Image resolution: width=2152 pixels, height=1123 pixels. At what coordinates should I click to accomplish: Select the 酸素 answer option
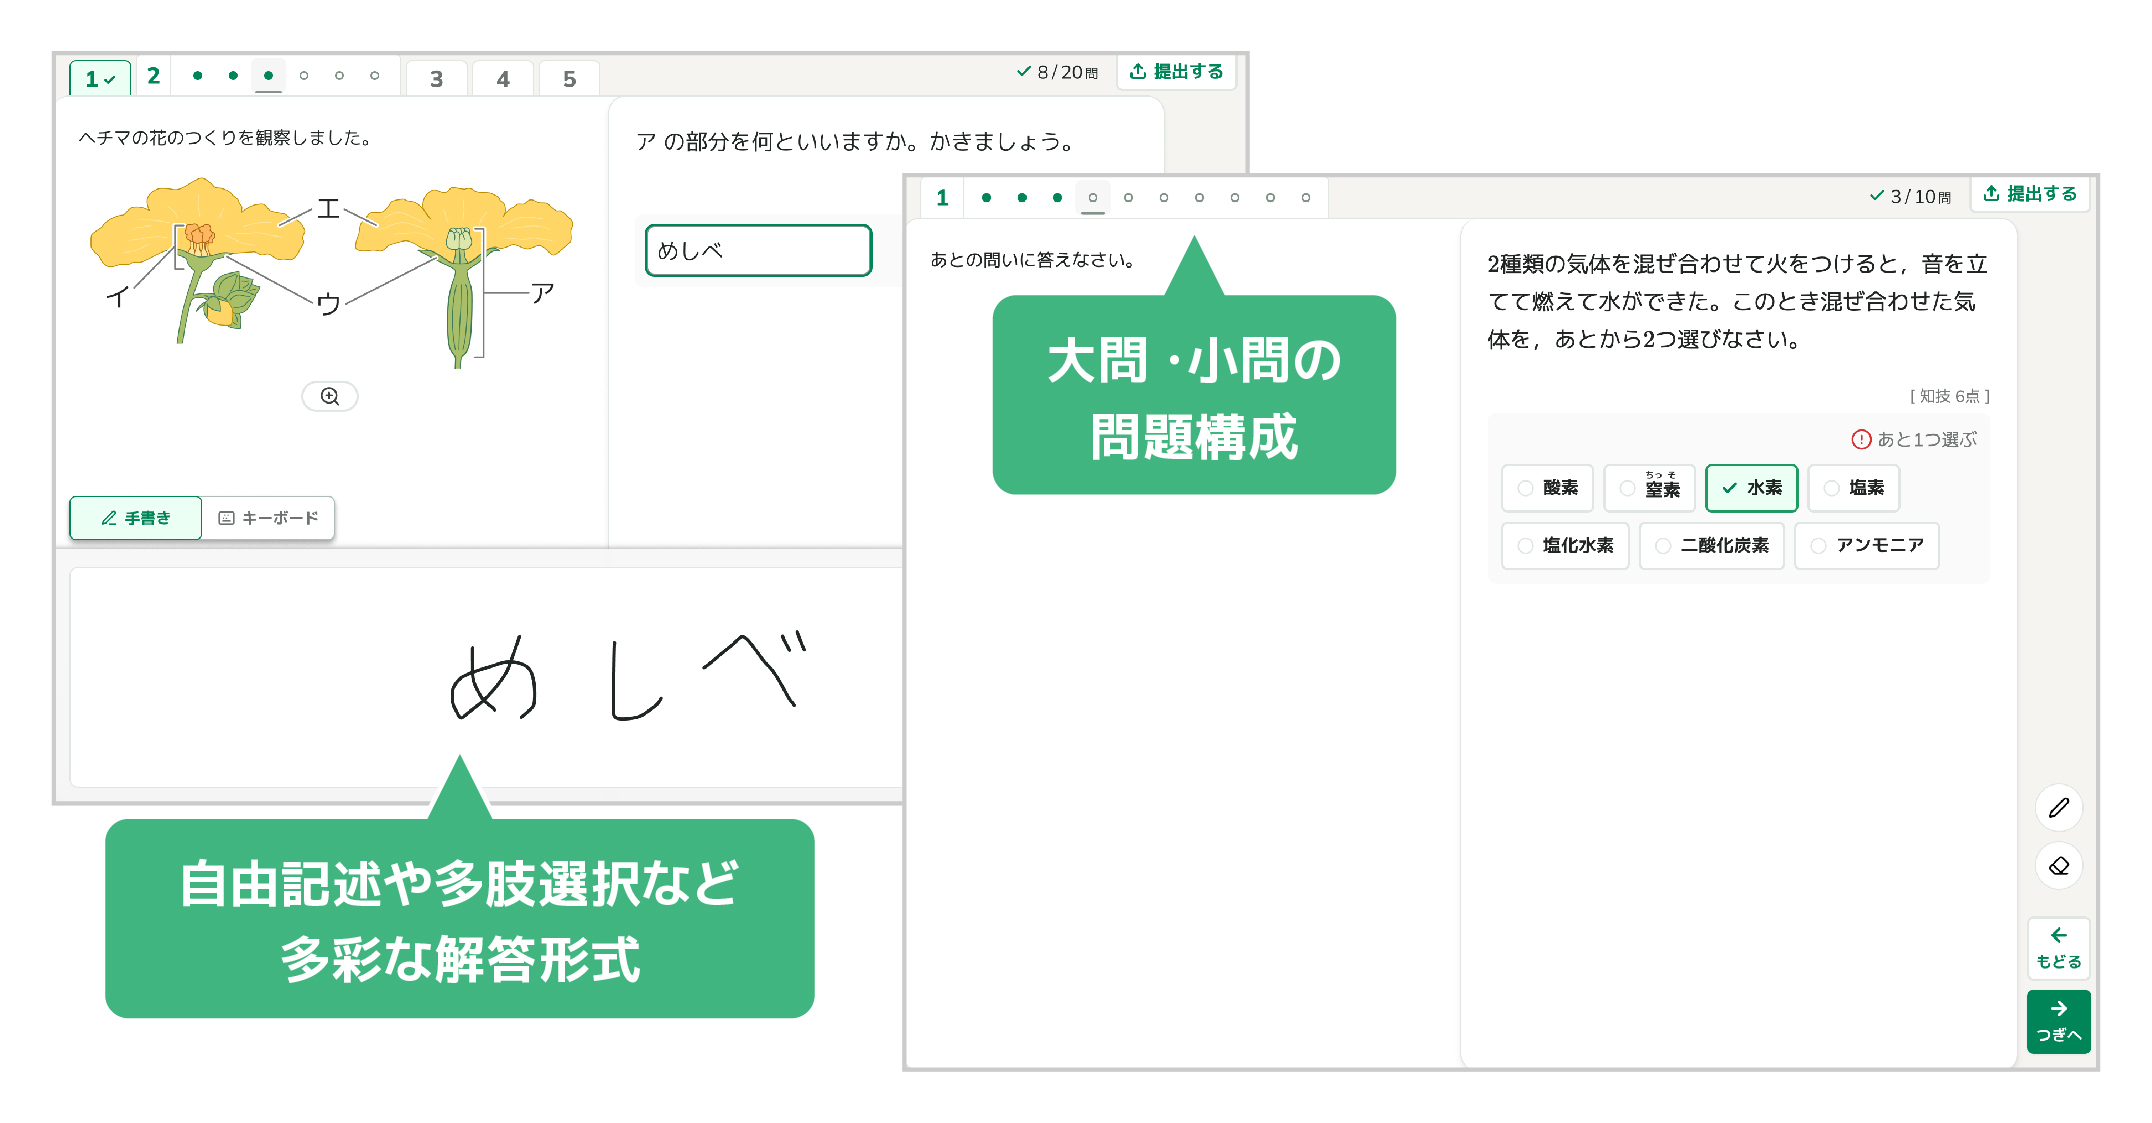click(1547, 488)
